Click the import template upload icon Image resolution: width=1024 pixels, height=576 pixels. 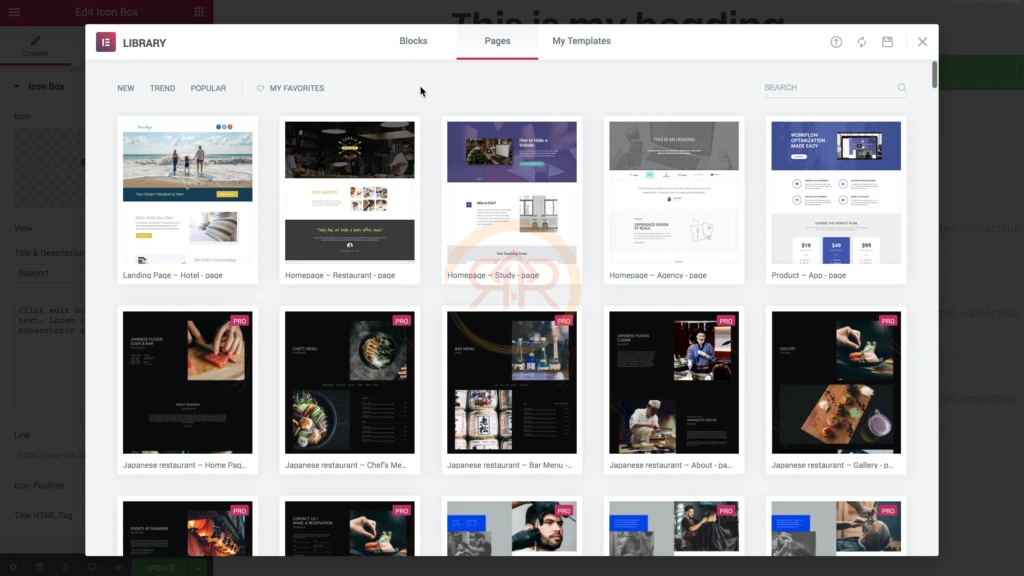[x=836, y=42]
